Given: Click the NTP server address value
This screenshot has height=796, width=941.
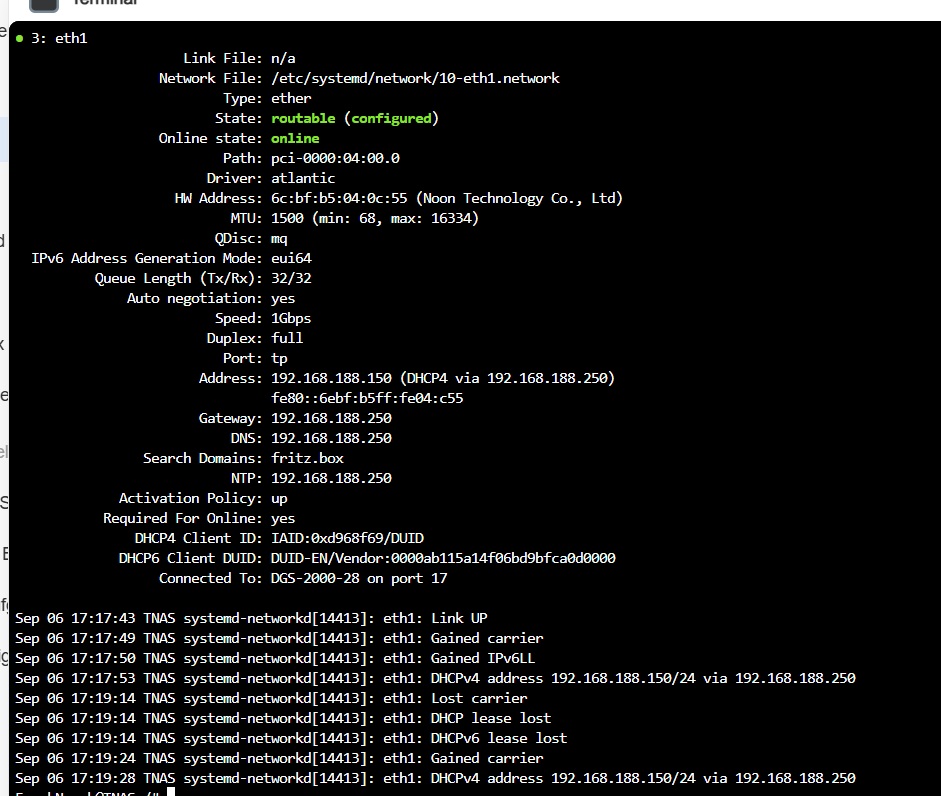Looking at the screenshot, I should (331, 478).
